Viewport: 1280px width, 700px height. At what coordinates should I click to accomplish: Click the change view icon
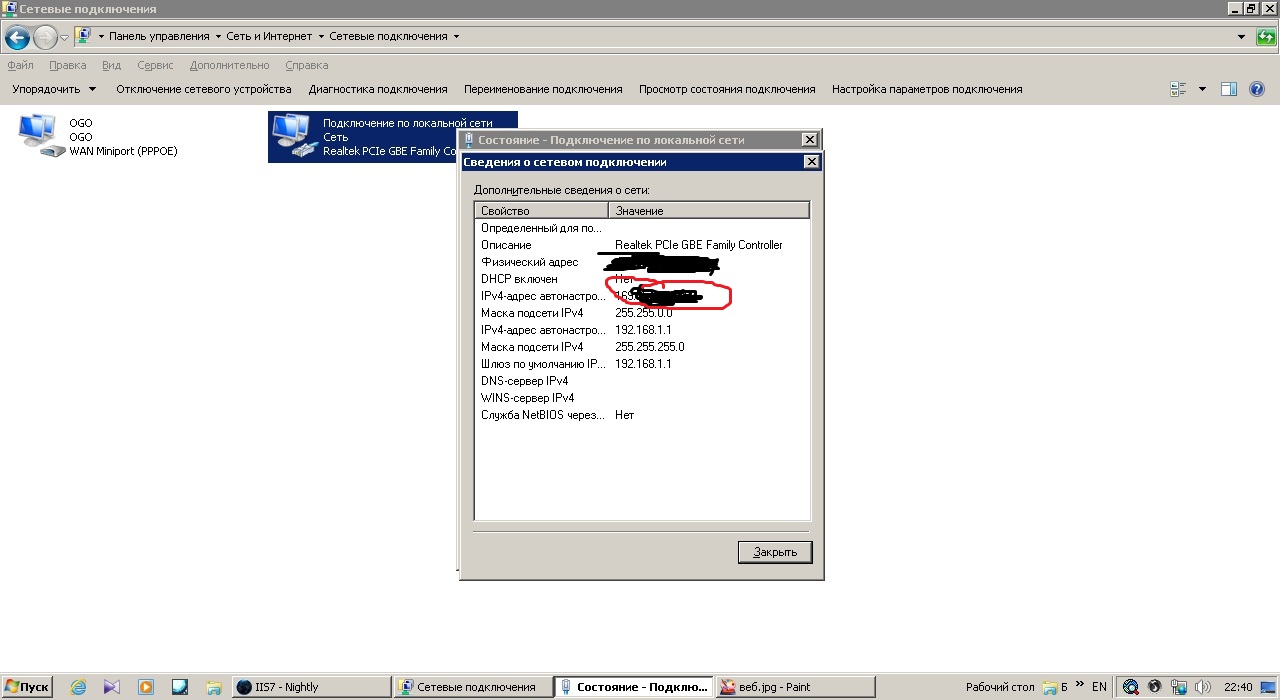(1178, 89)
